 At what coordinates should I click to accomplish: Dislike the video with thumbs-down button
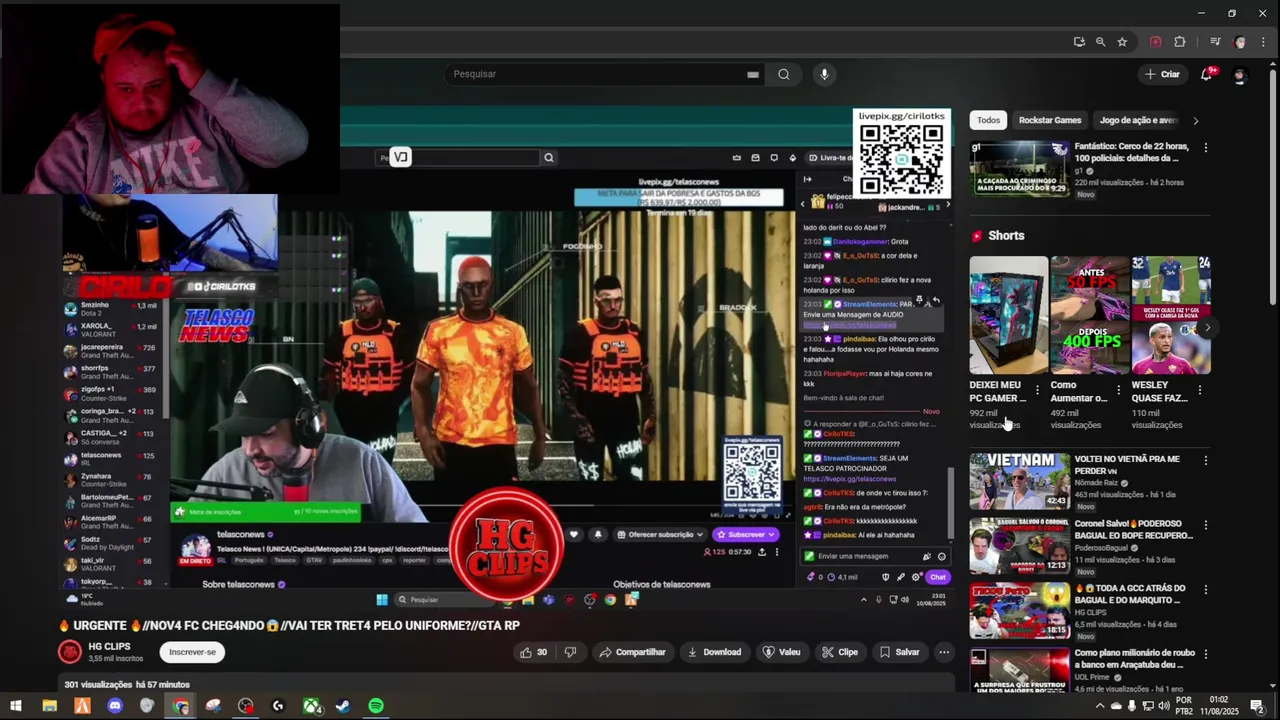(570, 652)
